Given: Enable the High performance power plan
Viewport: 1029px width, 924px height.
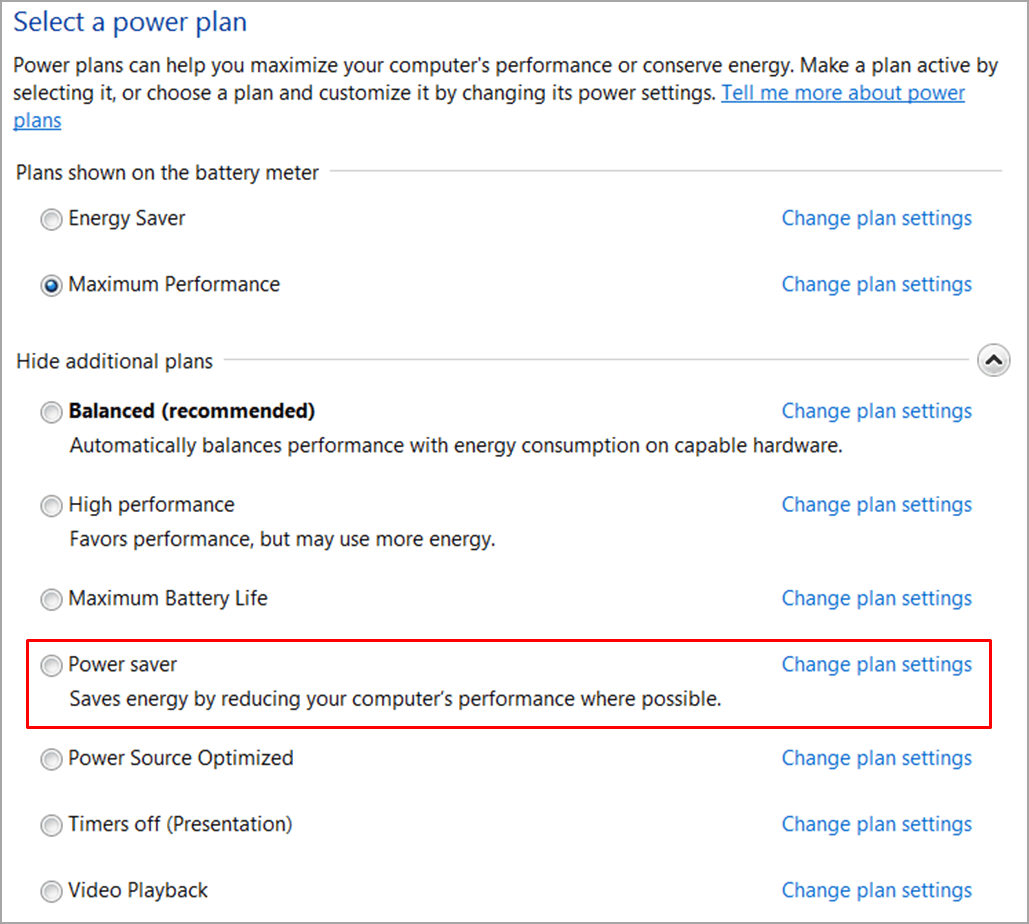Looking at the screenshot, I should [x=51, y=506].
